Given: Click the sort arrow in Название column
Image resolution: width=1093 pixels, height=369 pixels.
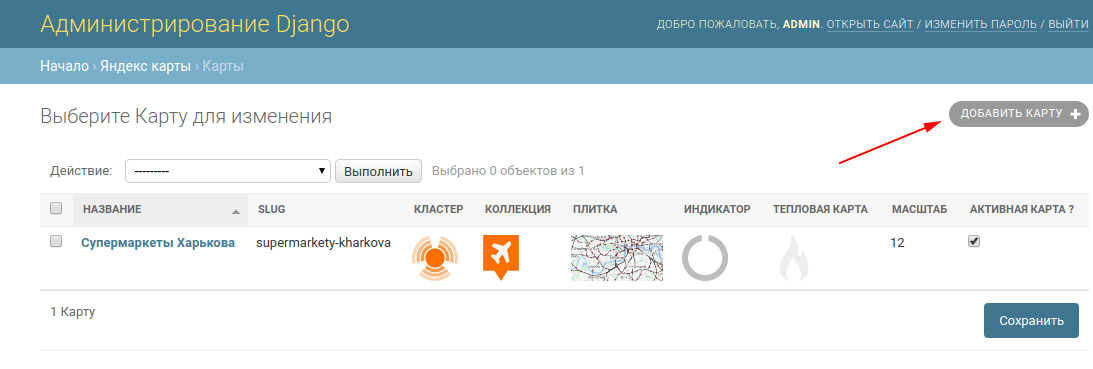Looking at the screenshot, I should pyautogui.click(x=236, y=211).
